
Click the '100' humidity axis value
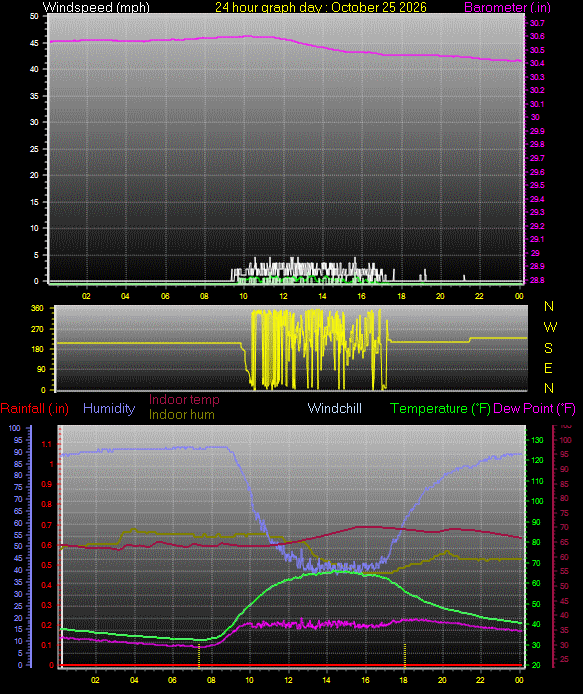tap(15, 428)
